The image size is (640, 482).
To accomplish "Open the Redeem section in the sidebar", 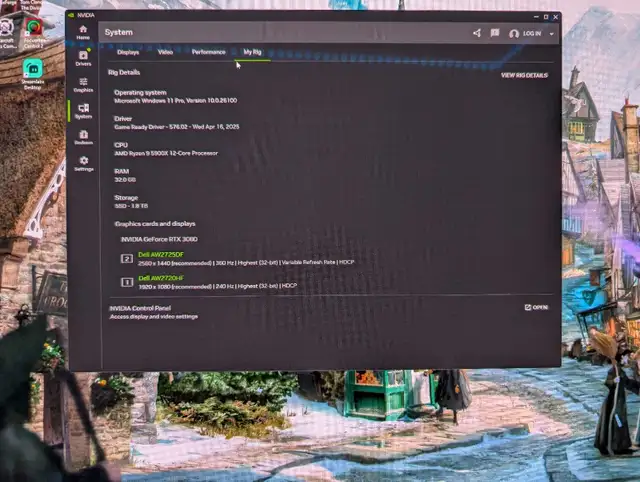I will [84, 138].
